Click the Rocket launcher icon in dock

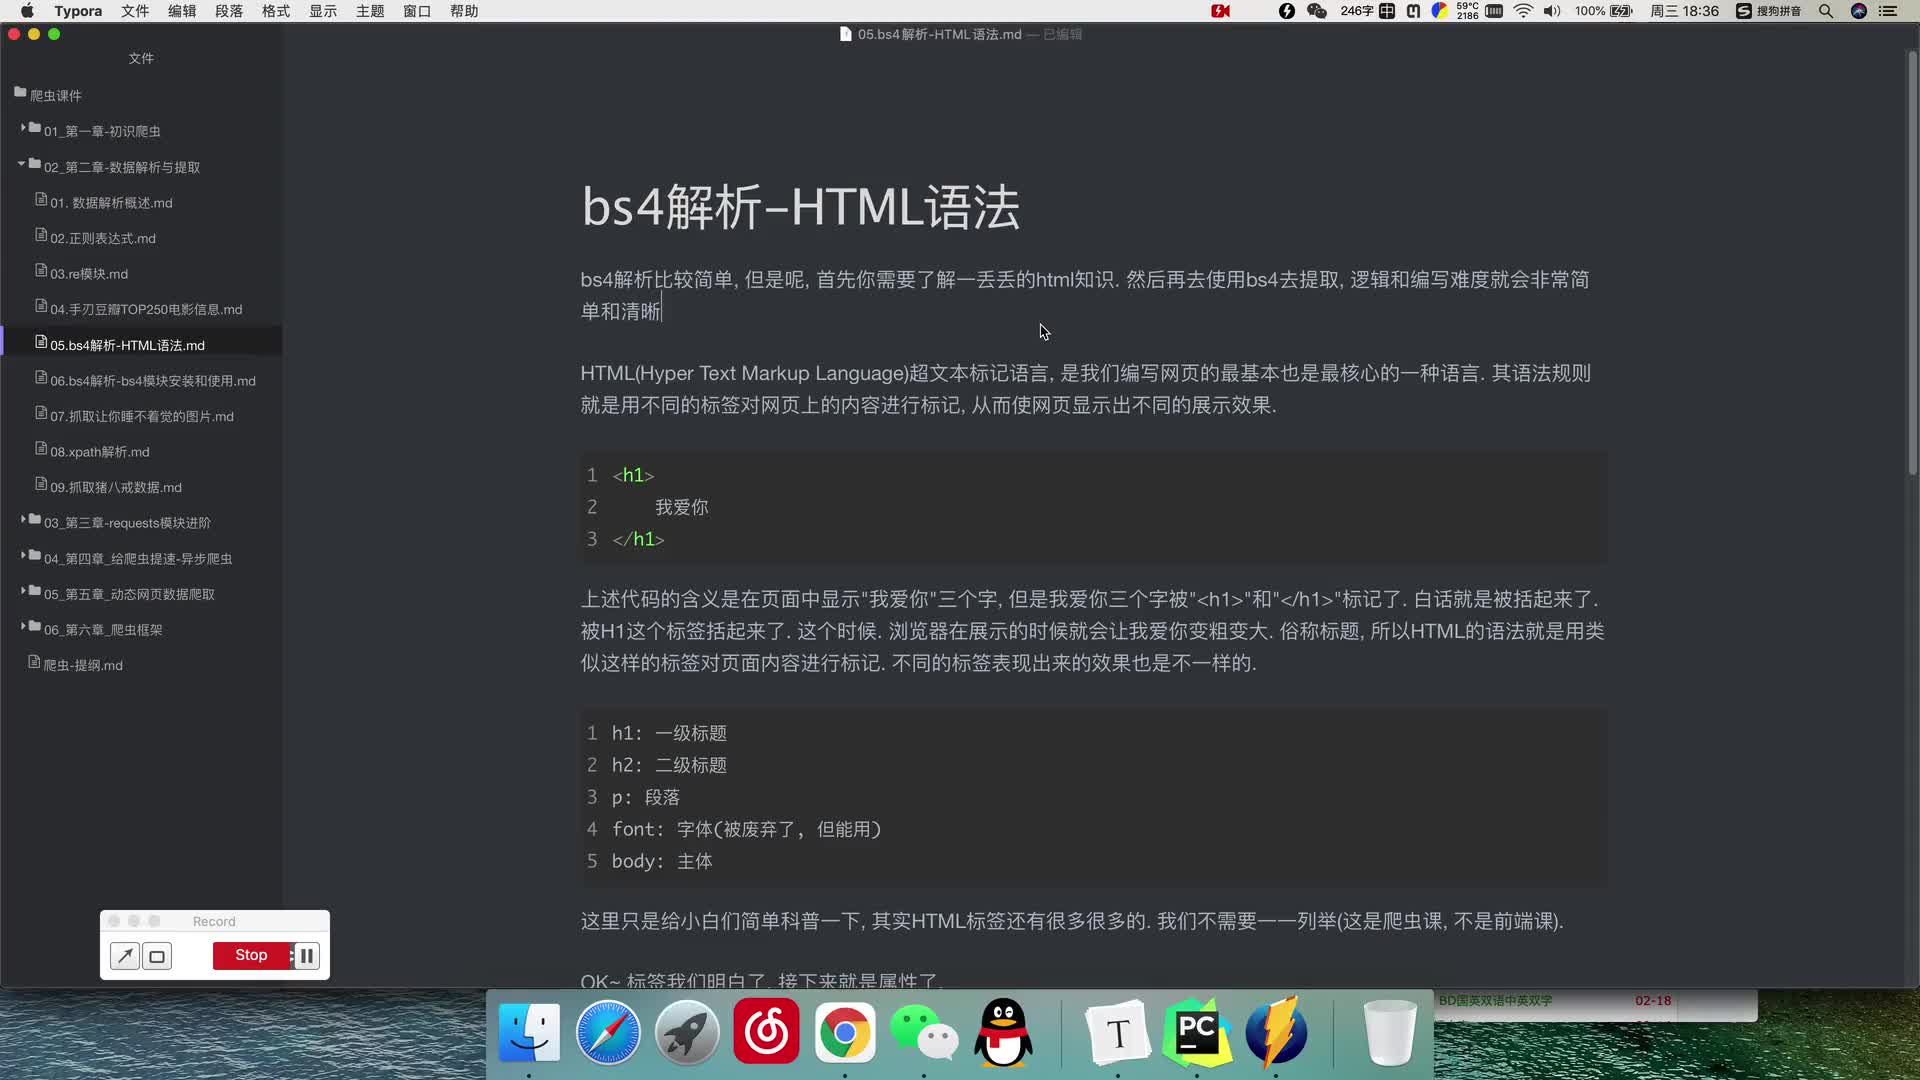(686, 1033)
